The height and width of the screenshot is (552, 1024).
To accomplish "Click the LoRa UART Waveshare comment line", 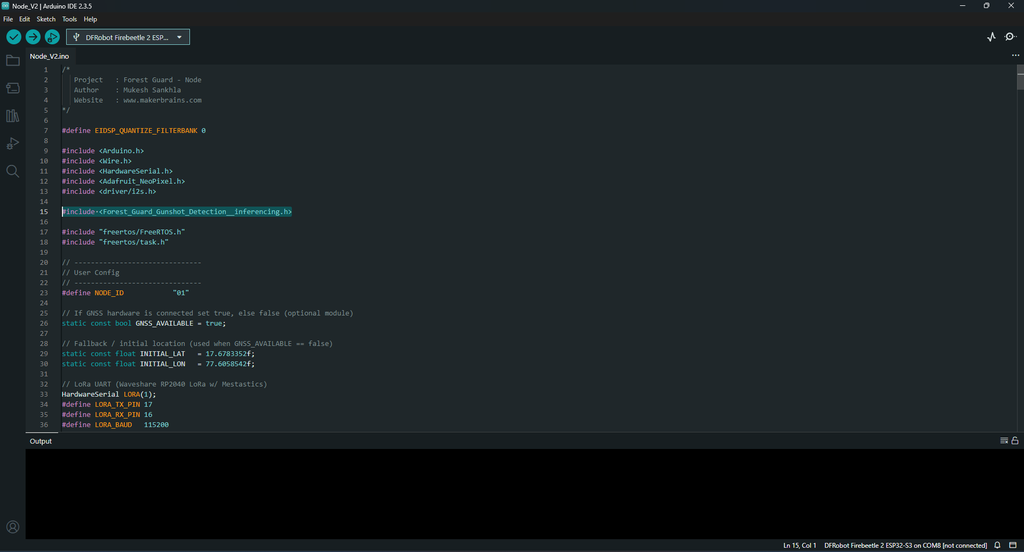I will tap(165, 384).
